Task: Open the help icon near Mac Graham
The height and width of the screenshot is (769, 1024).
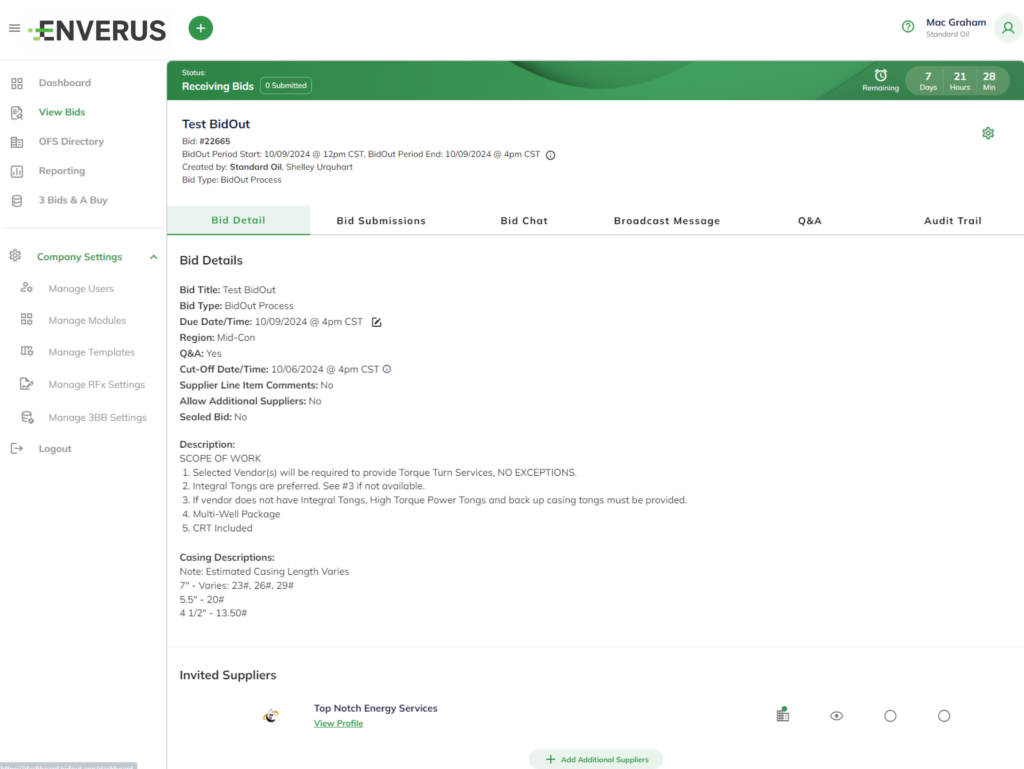Action: (x=907, y=27)
